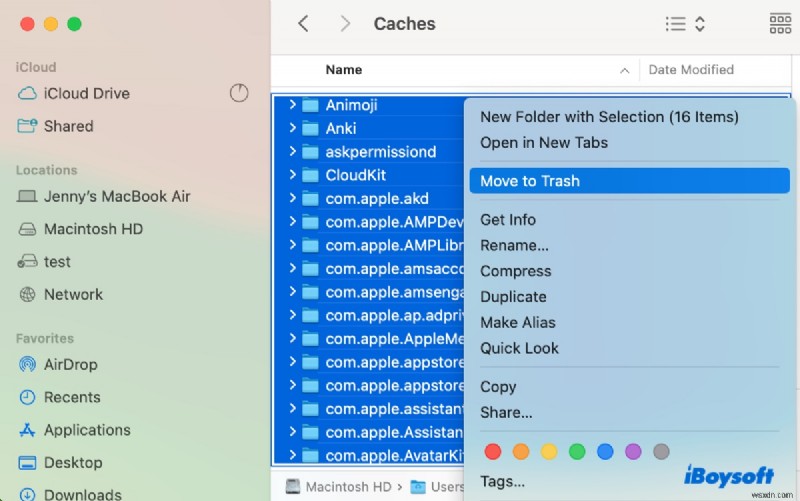This screenshot has height=501, width=800.
Task: Choose Make Alias from context menu
Action: click(517, 322)
